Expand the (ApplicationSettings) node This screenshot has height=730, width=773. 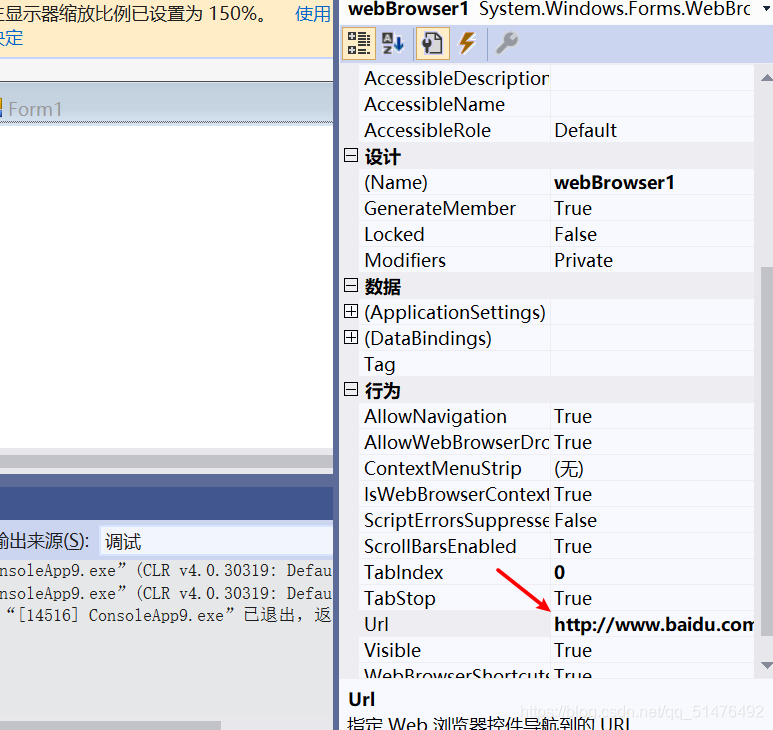[351, 312]
